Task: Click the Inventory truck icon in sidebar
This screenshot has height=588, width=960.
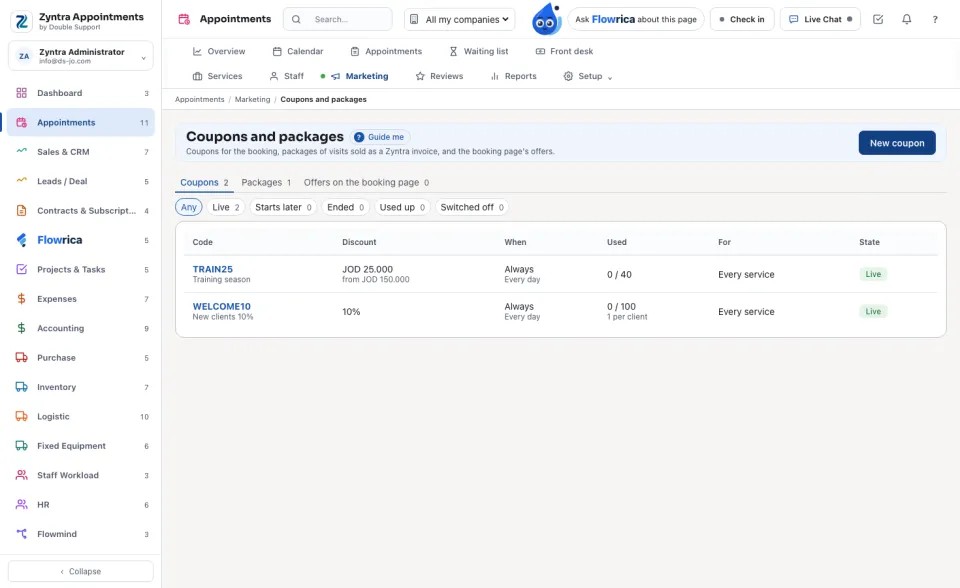Action: [21, 387]
